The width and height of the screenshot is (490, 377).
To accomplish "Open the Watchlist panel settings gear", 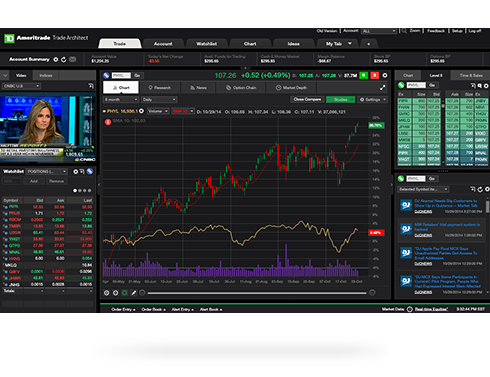I will pos(75,172).
